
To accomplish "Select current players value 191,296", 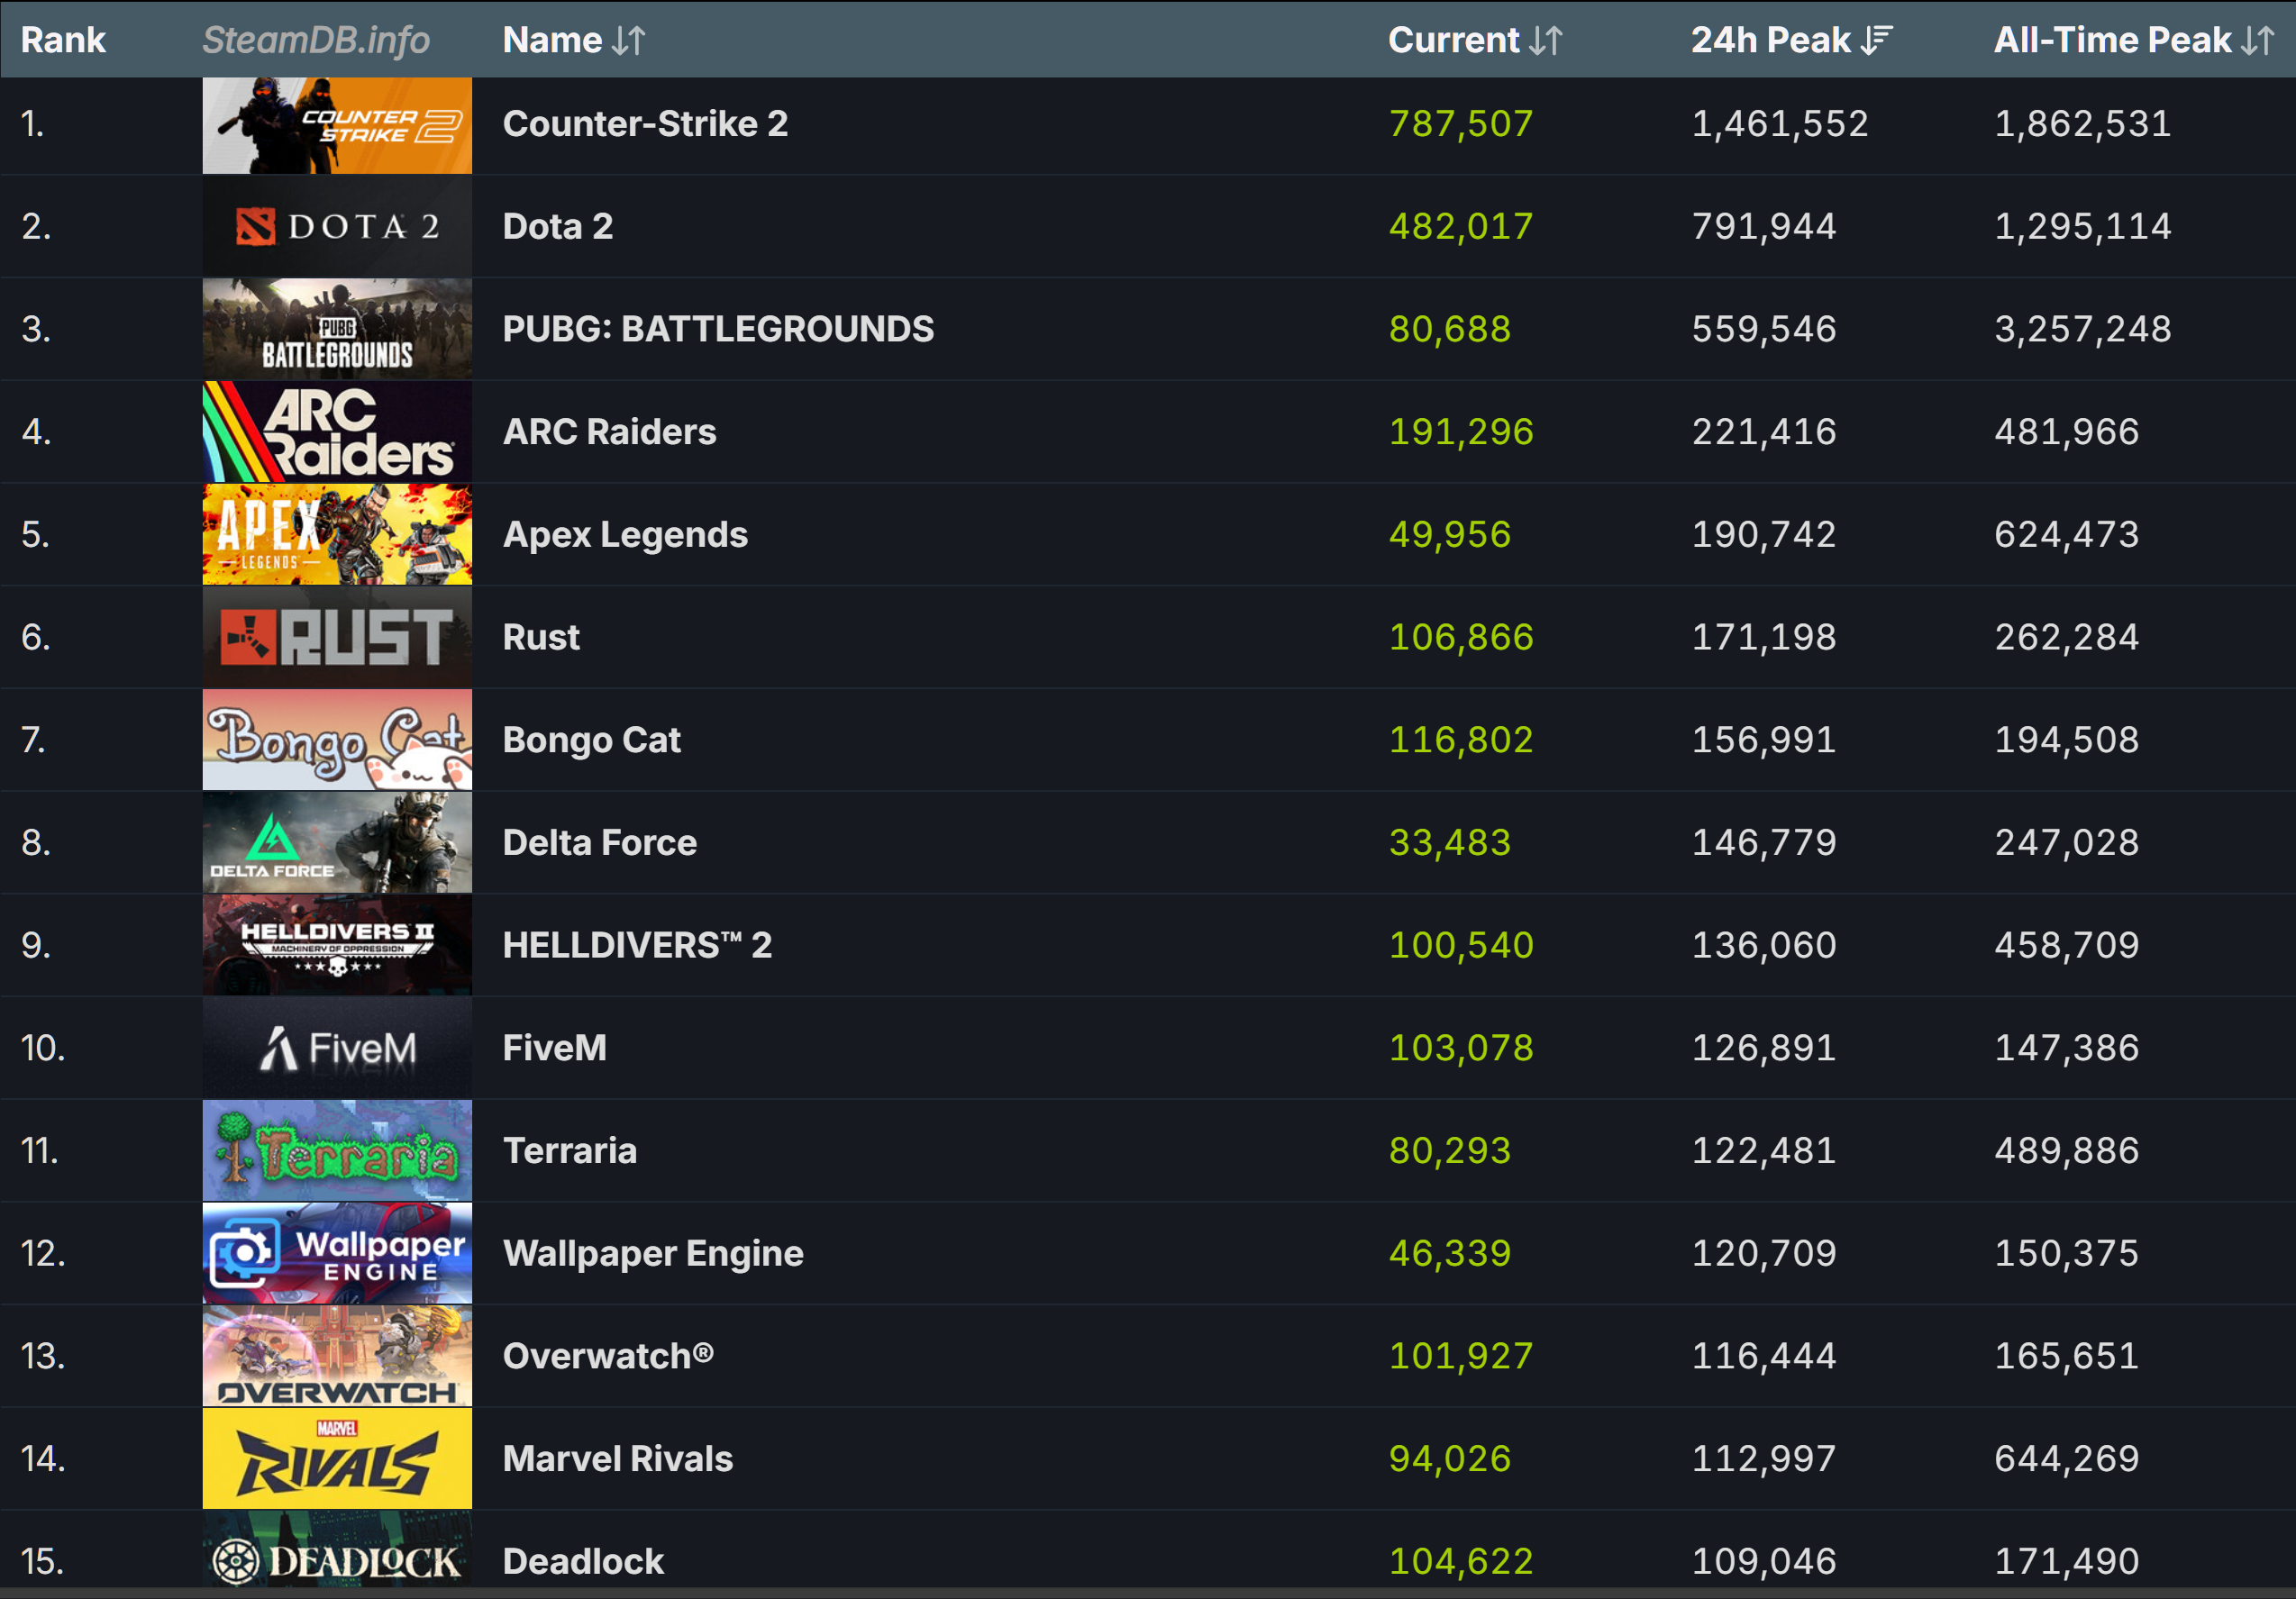I will (1461, 433).
